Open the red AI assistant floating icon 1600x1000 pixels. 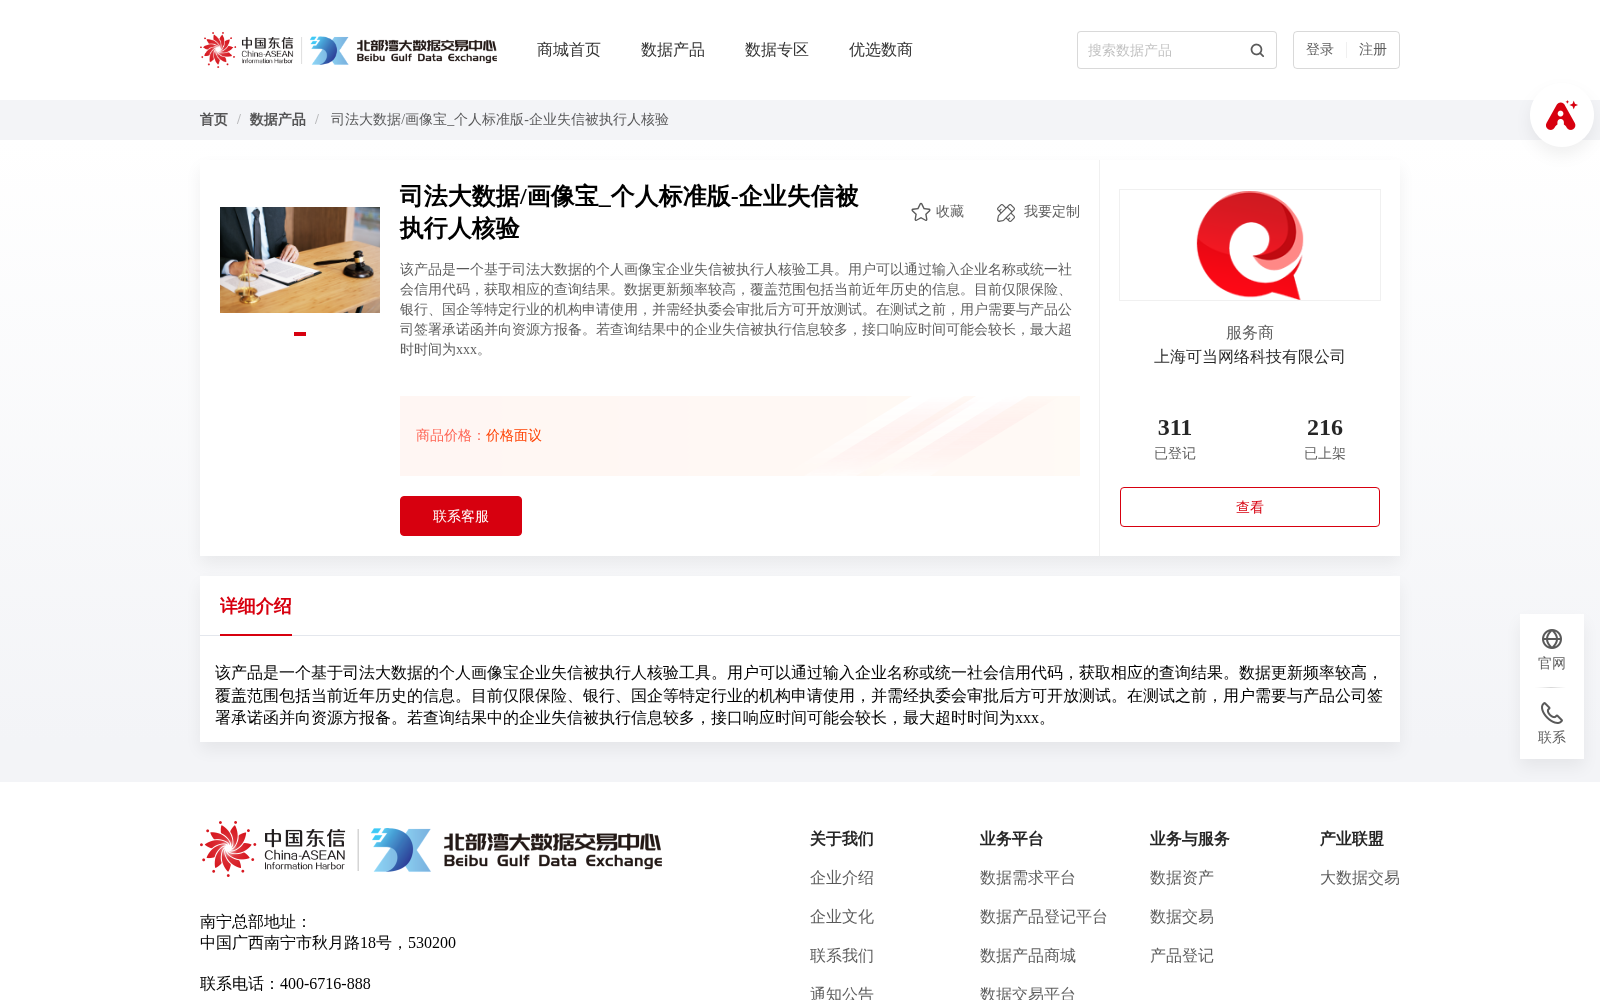[1561, 115]
